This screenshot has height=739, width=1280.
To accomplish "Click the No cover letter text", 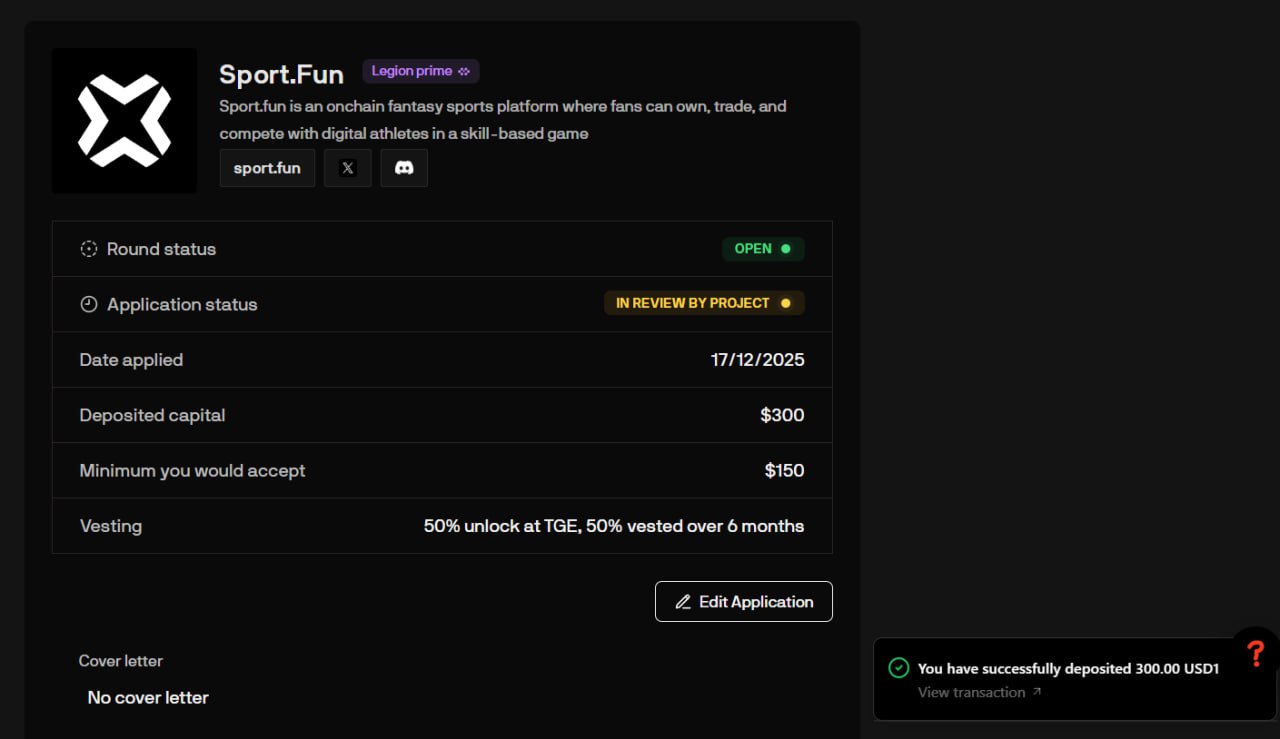I will 148,698.
